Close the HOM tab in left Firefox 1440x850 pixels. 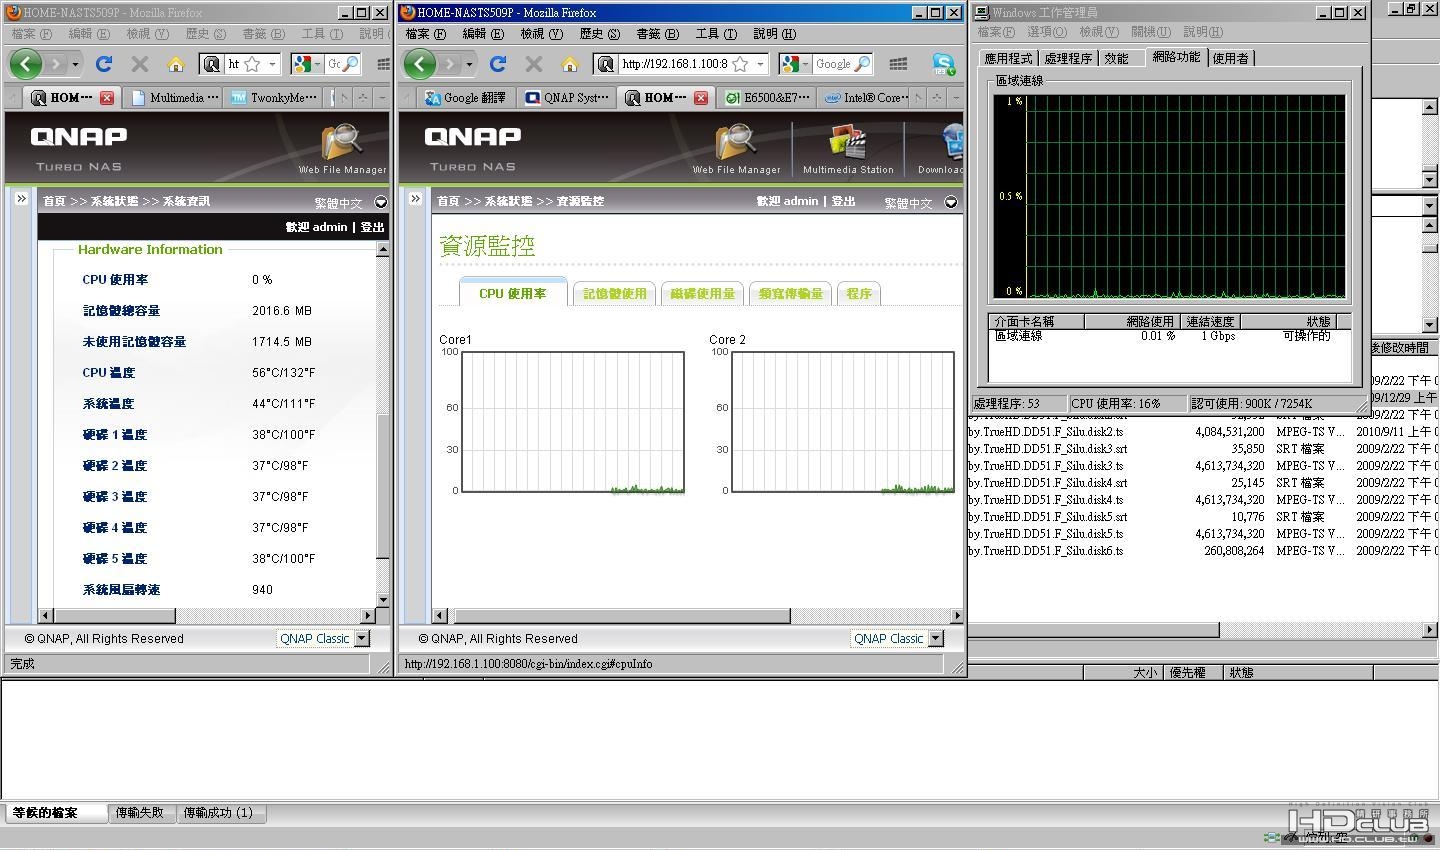[107, 98]
